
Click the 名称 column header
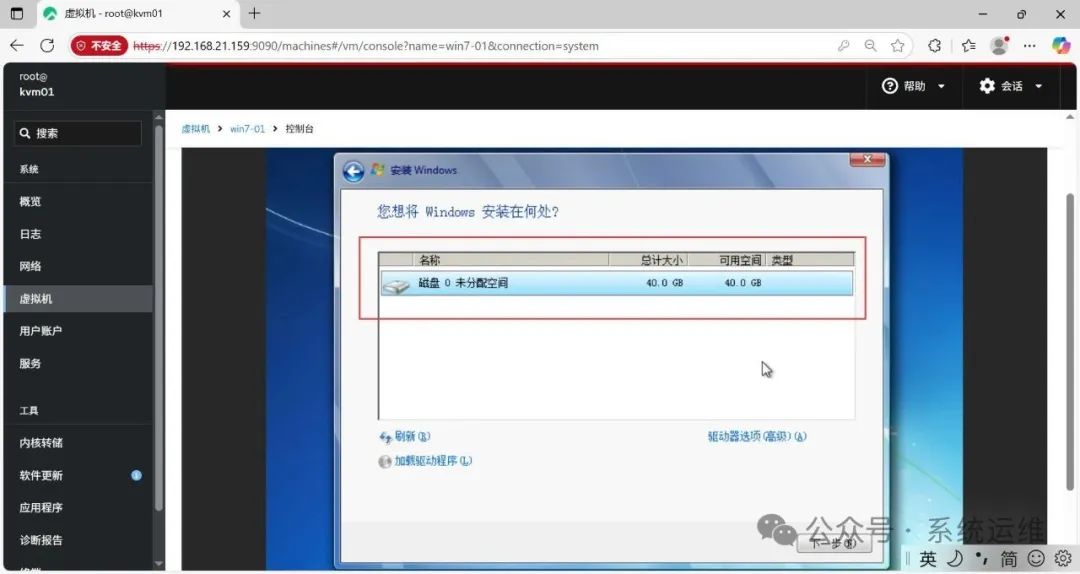tap(510, 260)
